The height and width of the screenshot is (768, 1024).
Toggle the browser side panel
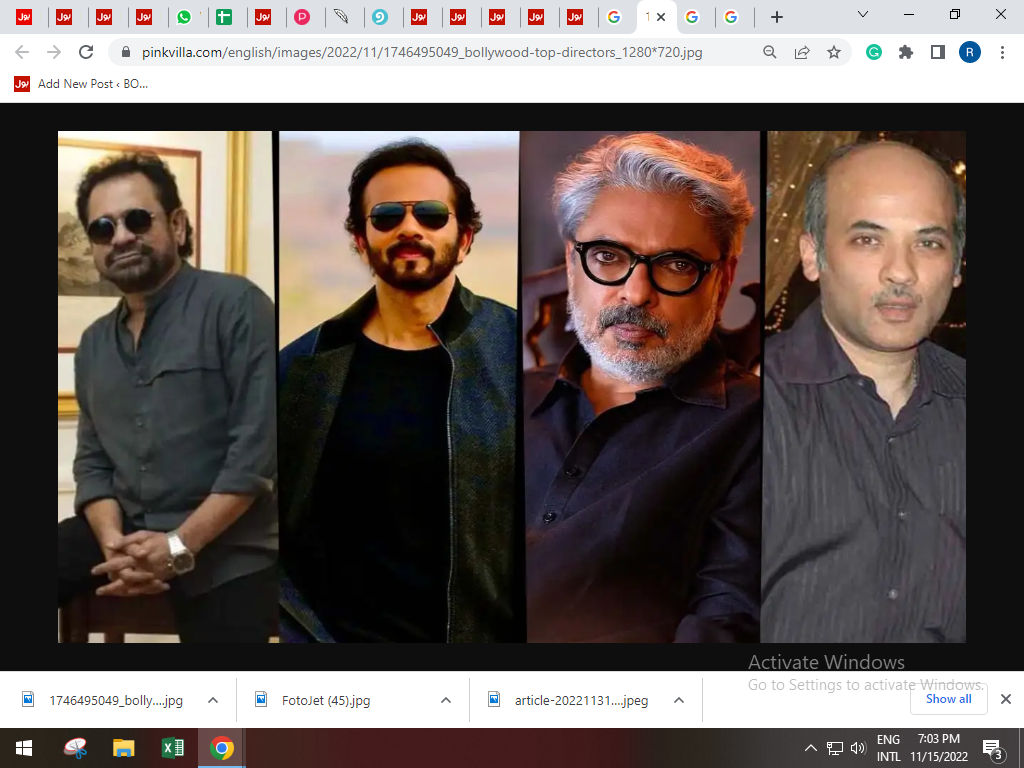(x=937, y=52)
